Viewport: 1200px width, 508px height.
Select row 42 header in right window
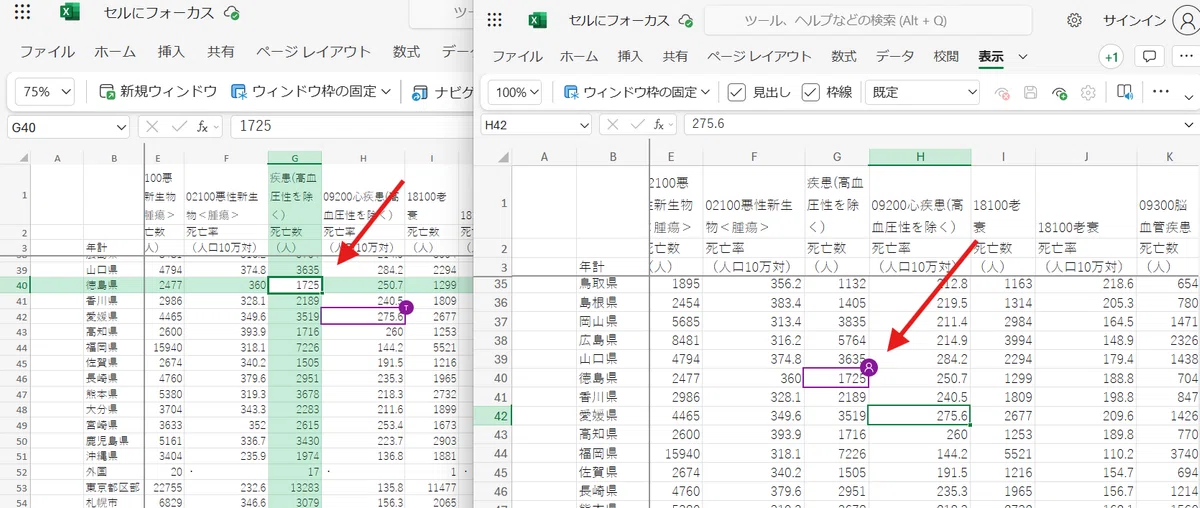493,417
